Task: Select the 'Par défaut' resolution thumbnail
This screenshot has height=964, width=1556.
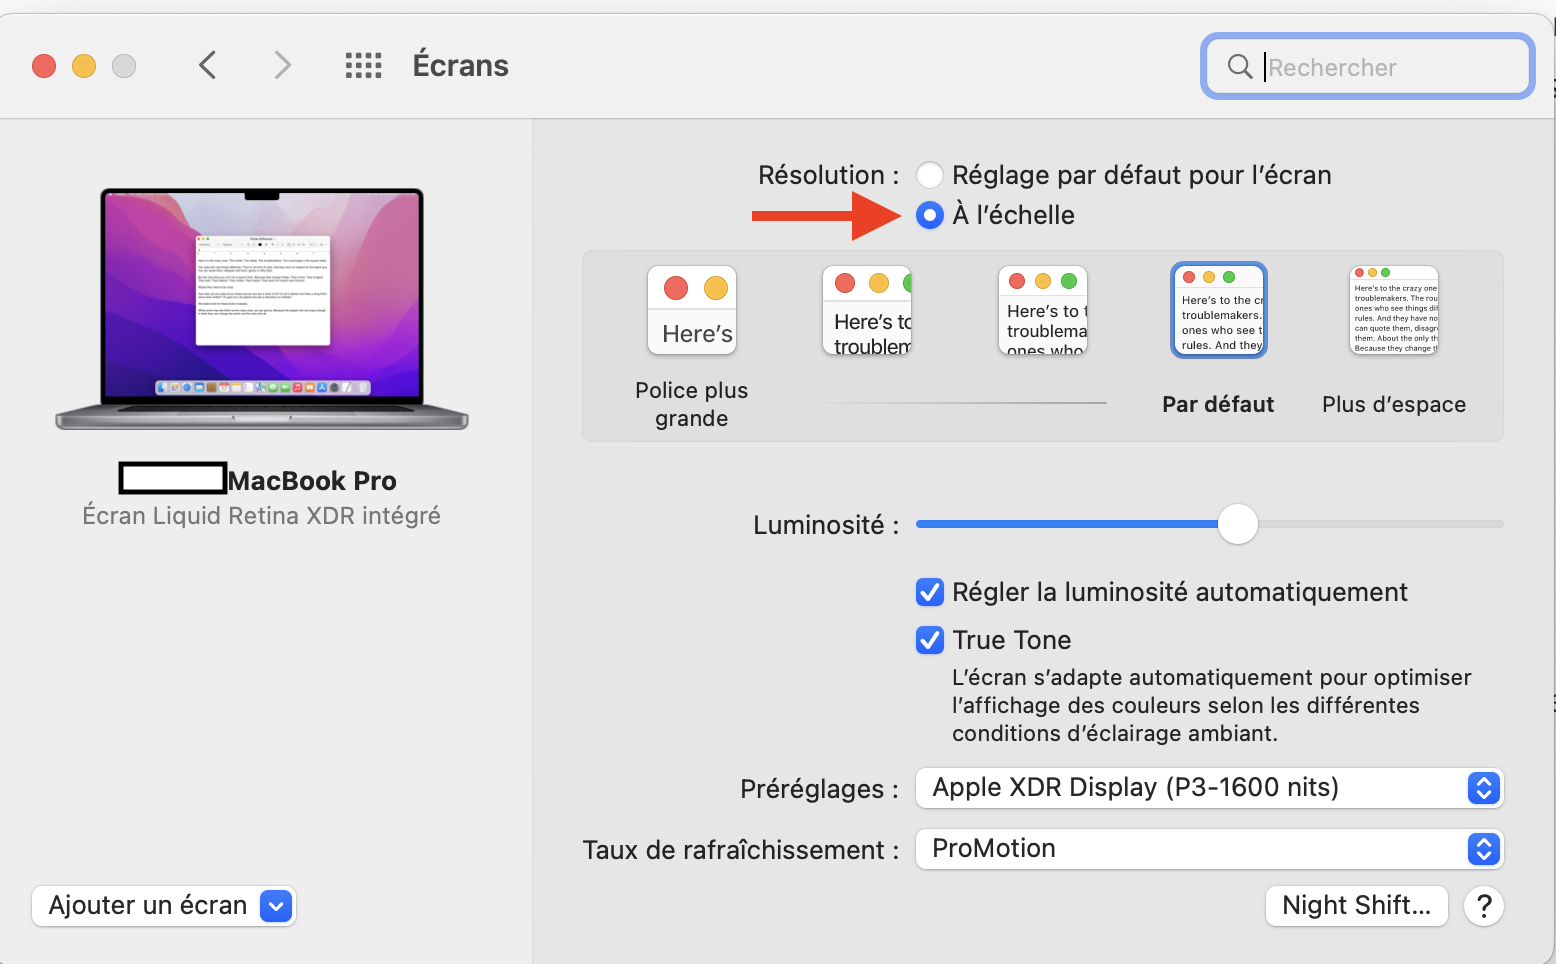Action: pyautogui.click(x=1218, y=310)
